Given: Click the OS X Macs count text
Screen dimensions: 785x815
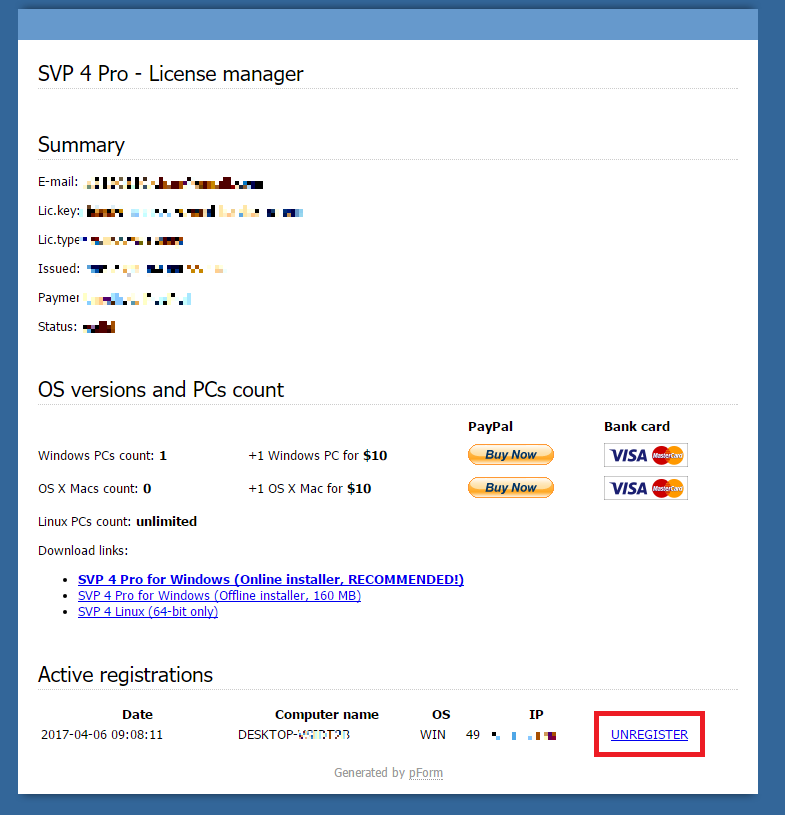Looking at the screenshot, I should pos(95,489).
